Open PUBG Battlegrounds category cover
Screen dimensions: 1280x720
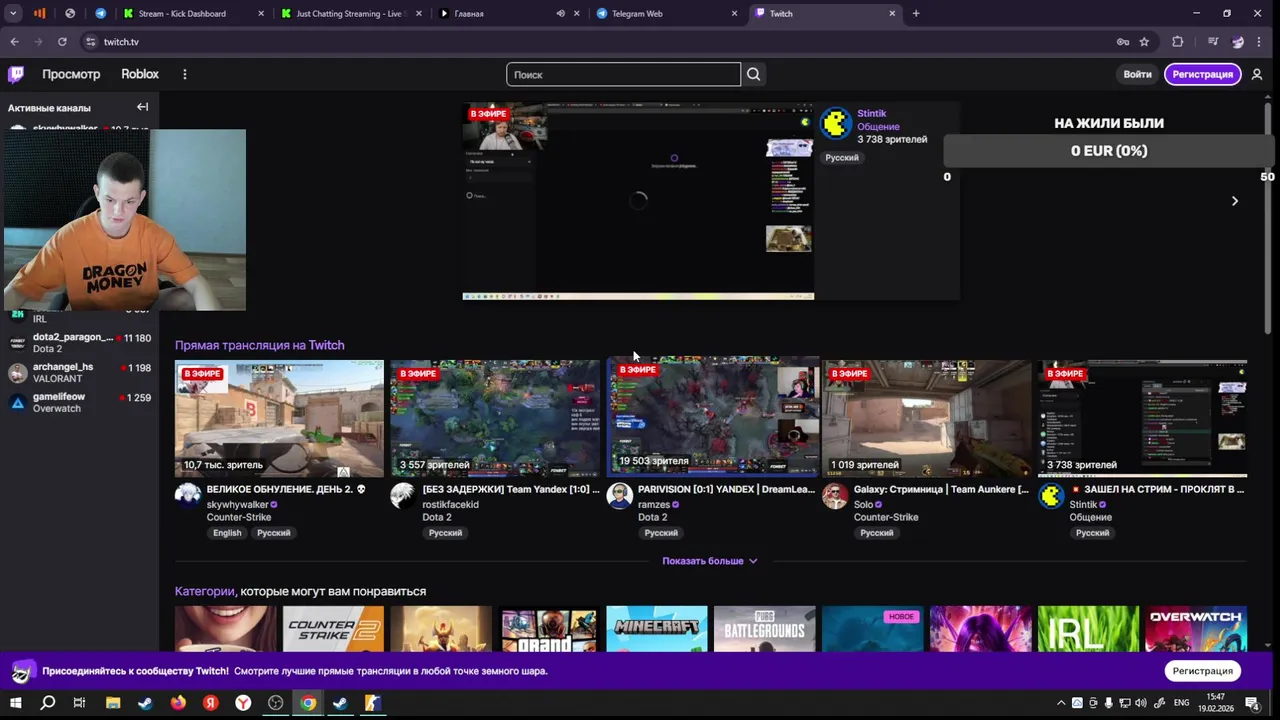coord(765,629)
